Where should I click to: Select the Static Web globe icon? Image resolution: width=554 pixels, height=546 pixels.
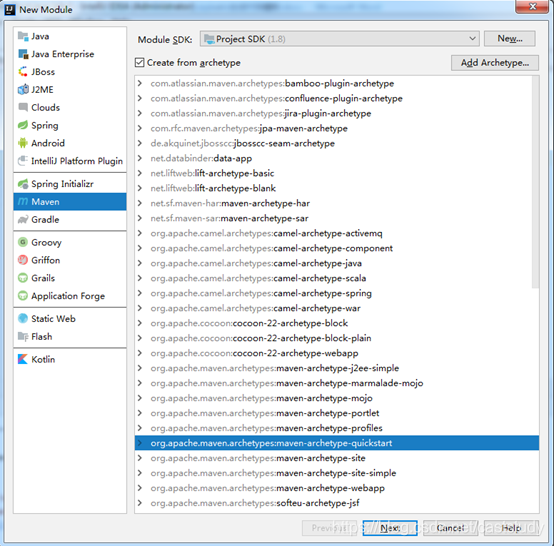click(x=23, y=318)
